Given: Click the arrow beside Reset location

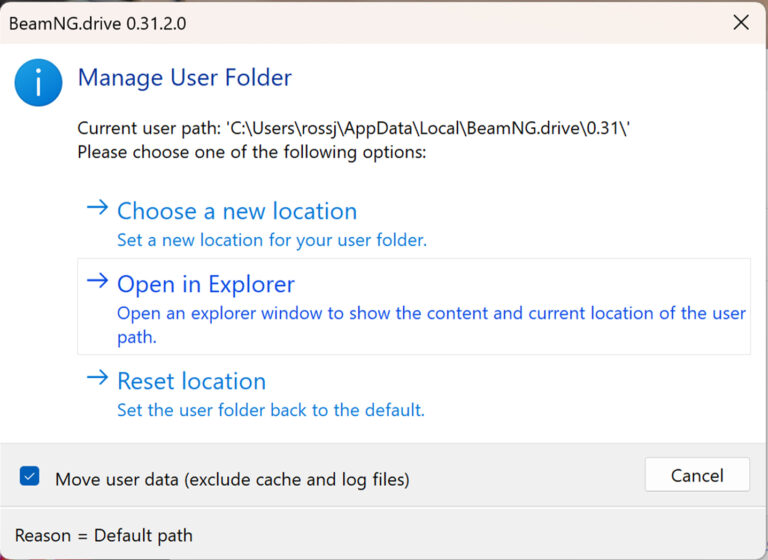Looking at the screenshot, I should click(97, 379).
